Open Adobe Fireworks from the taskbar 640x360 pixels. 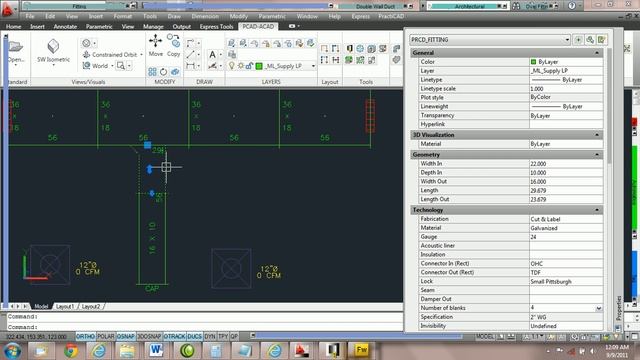point(362,350)
